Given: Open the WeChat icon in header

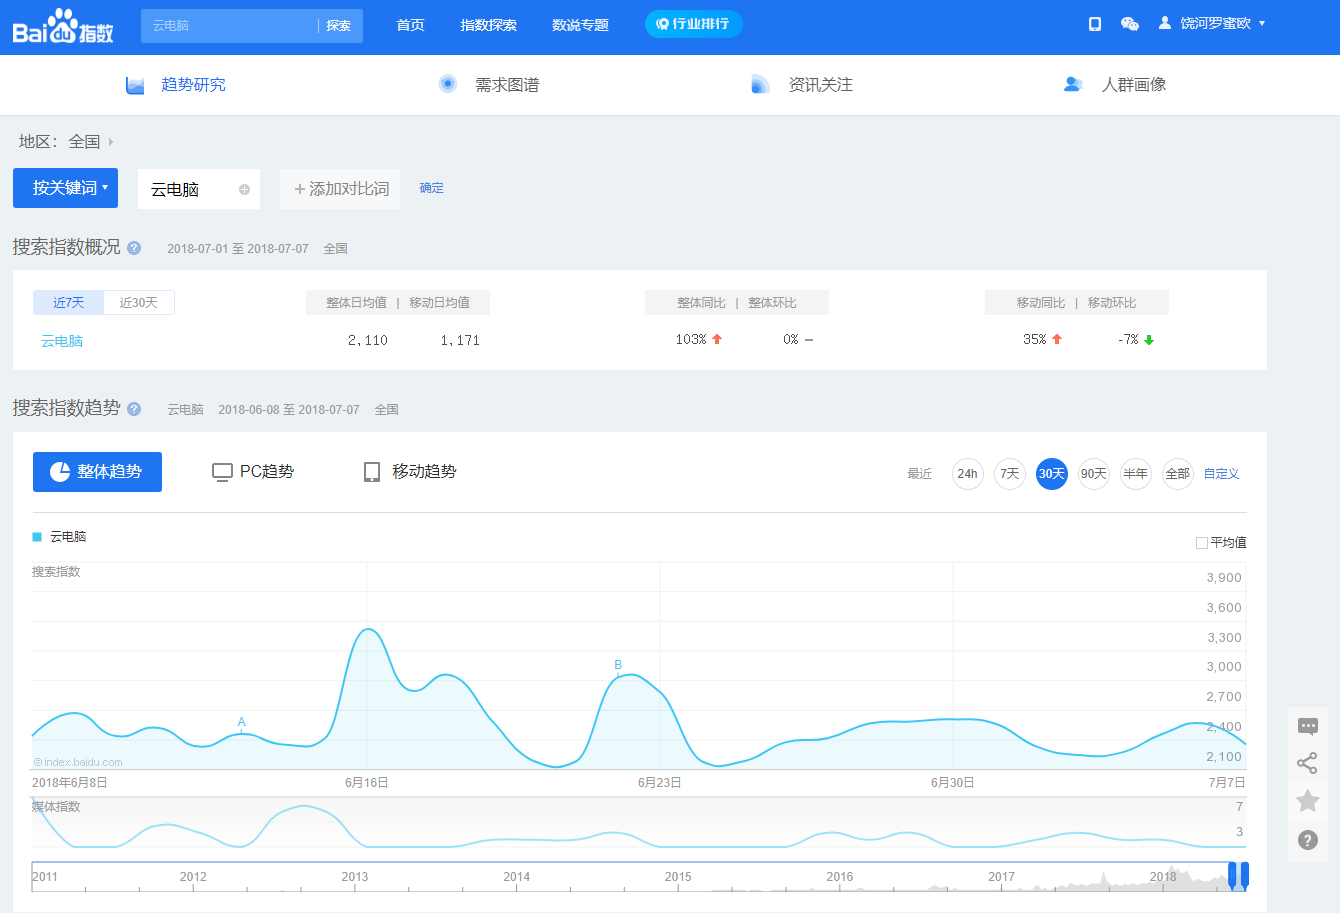Looking at the screenshot, I should [1130, 24].
